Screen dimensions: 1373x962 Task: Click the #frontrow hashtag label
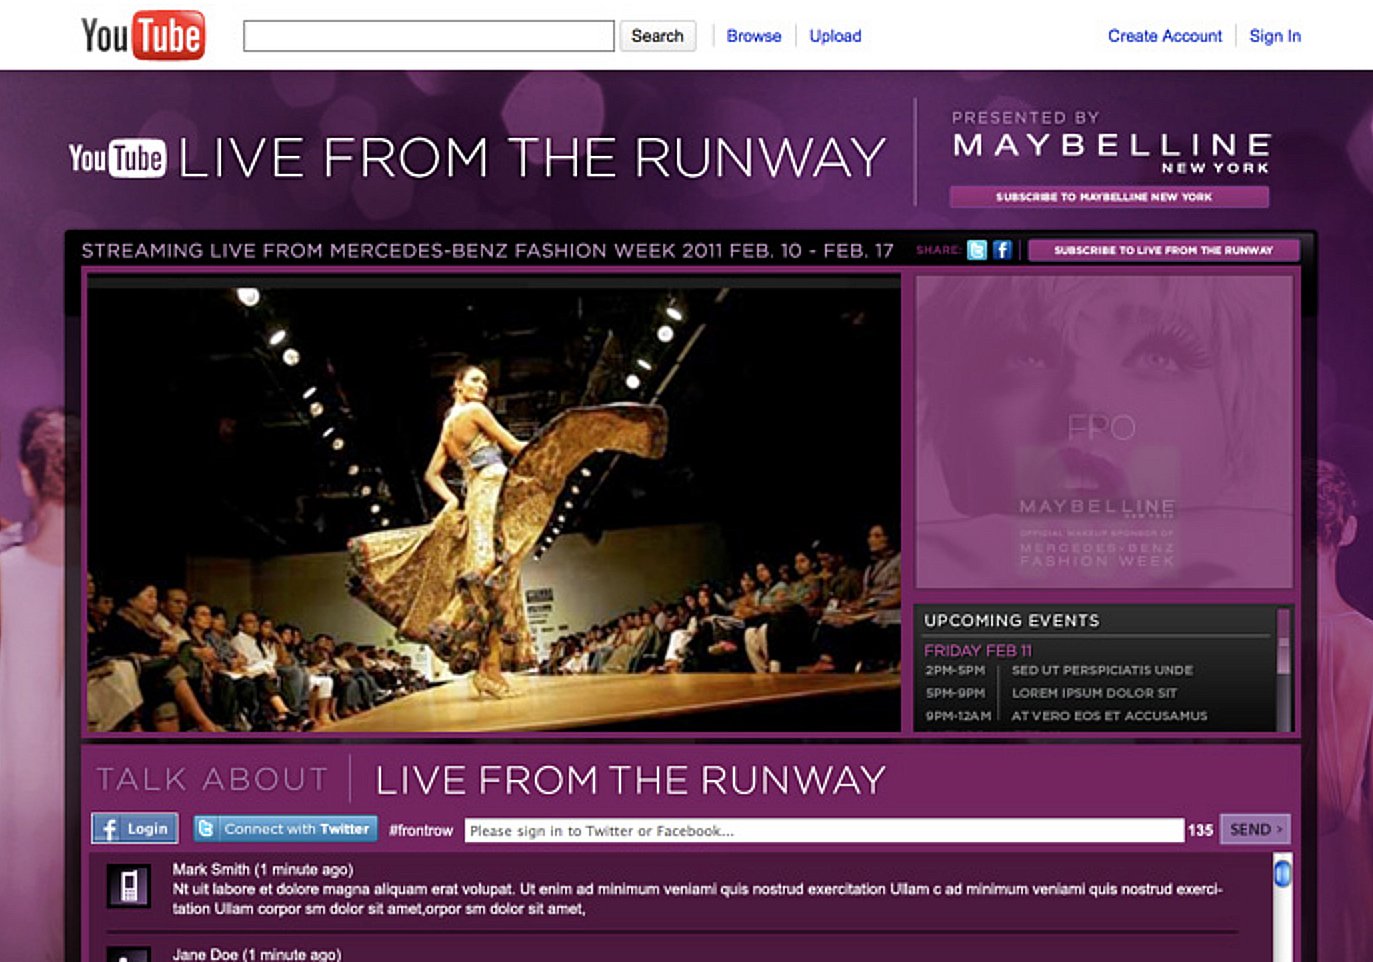[421, 831]
